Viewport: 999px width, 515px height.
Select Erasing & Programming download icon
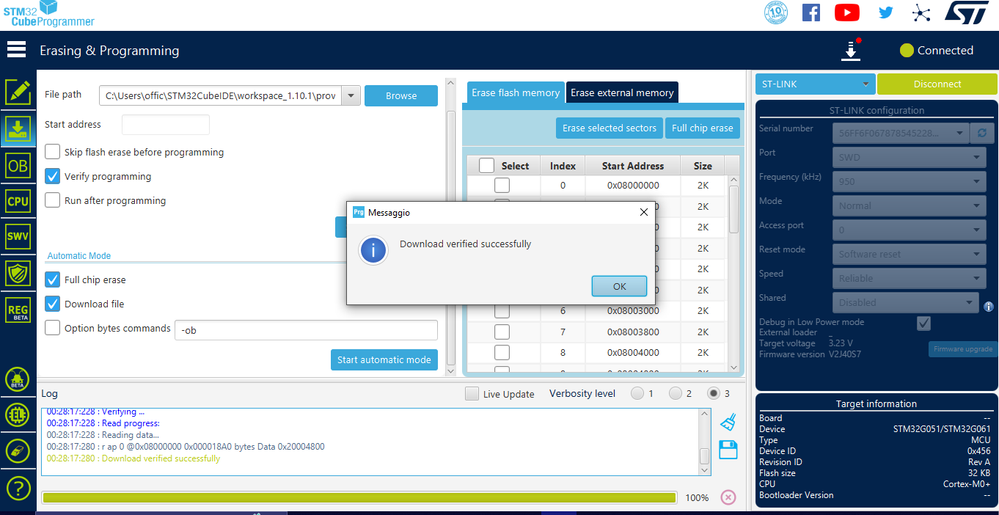(x=18, y=129)
